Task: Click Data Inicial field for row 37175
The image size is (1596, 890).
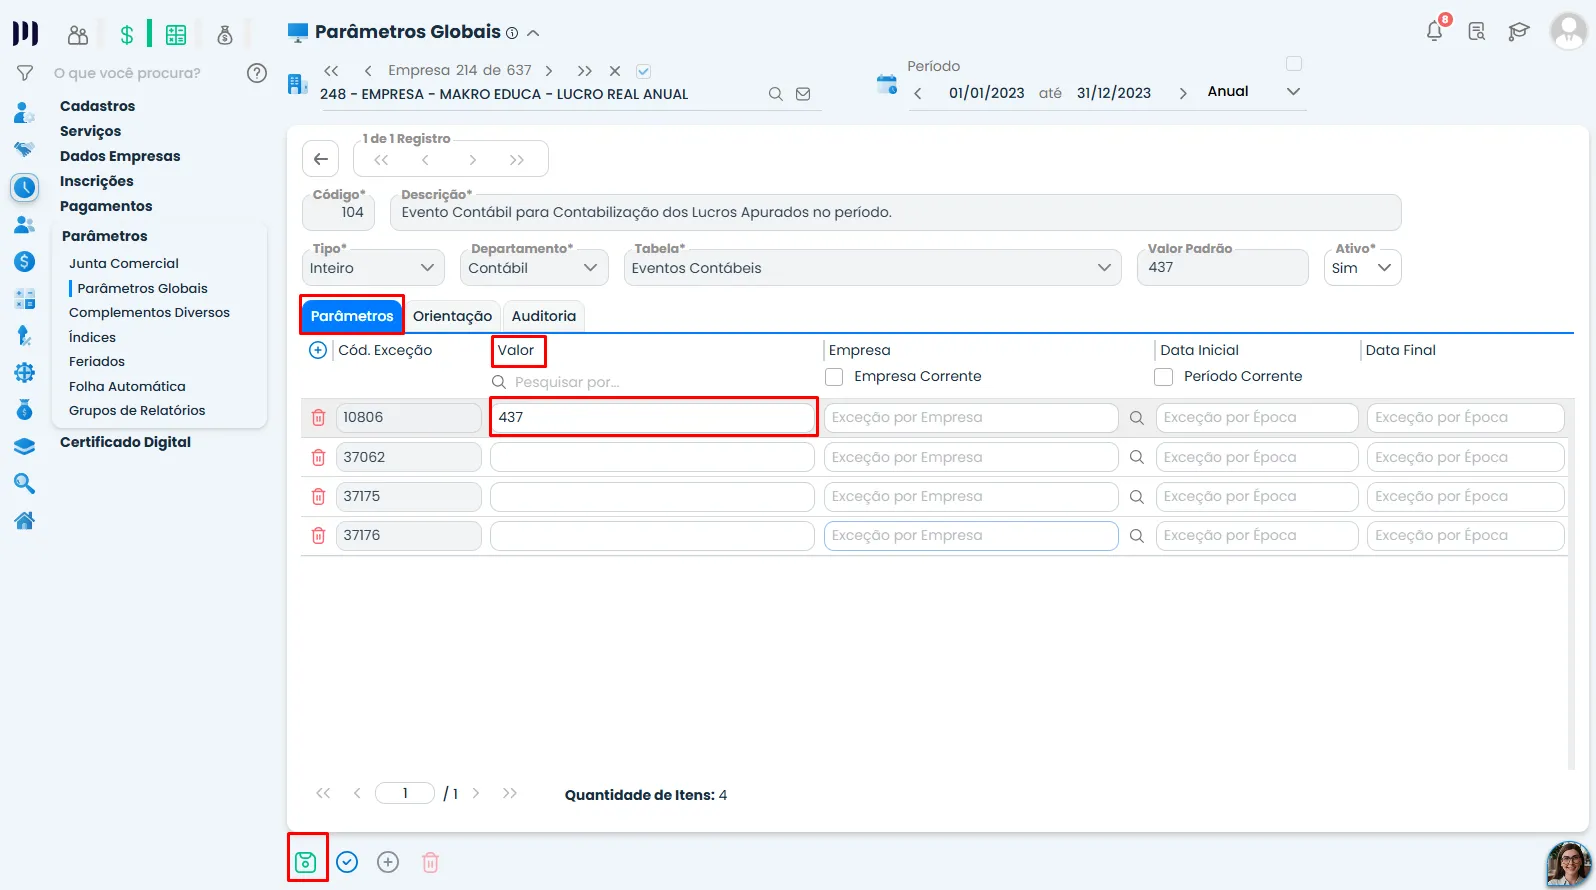Action: point(1257,496)
